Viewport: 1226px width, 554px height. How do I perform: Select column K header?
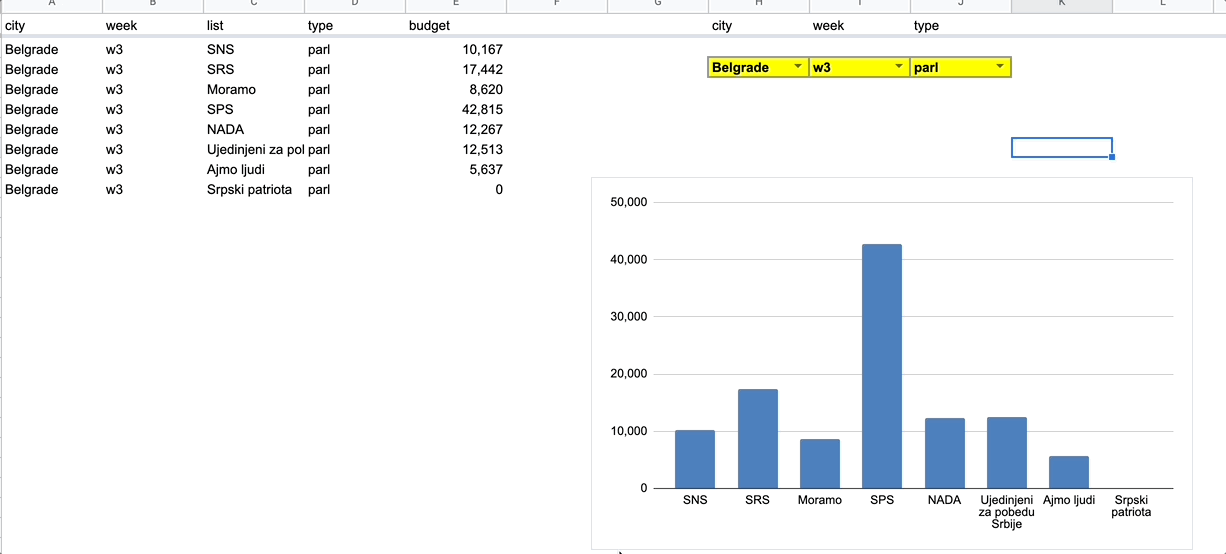(x=1061, y=5)
